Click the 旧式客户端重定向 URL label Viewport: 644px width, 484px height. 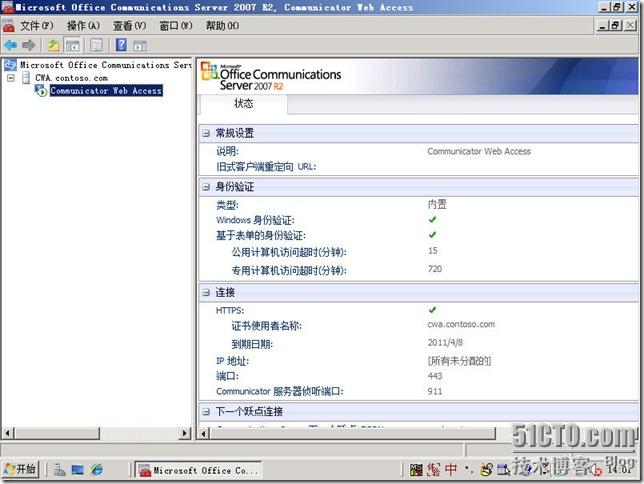coord(266,167)
